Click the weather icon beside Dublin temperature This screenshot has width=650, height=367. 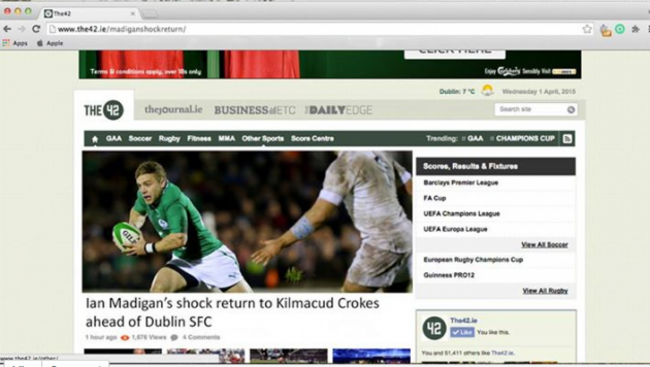[488, 90]
